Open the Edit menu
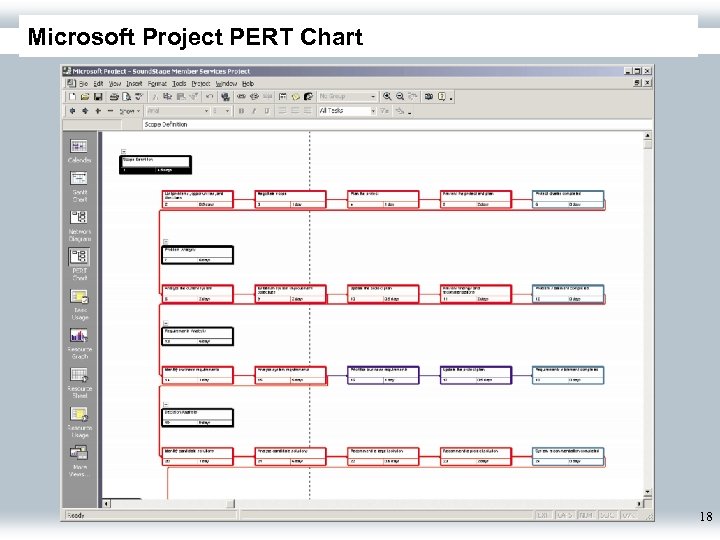720x540 pixels. (x=98, y=84)
